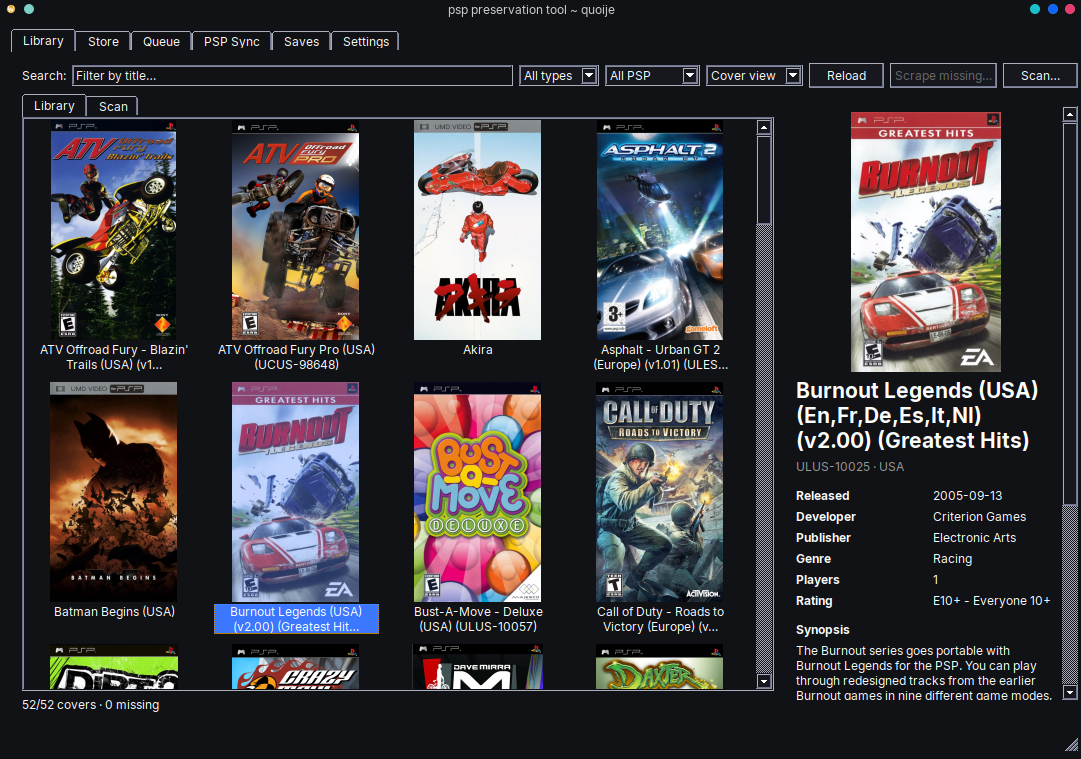Screen dimensions: 1081x759
Task: Select the partially visible Dirt cover
Action: click(114, 667)
